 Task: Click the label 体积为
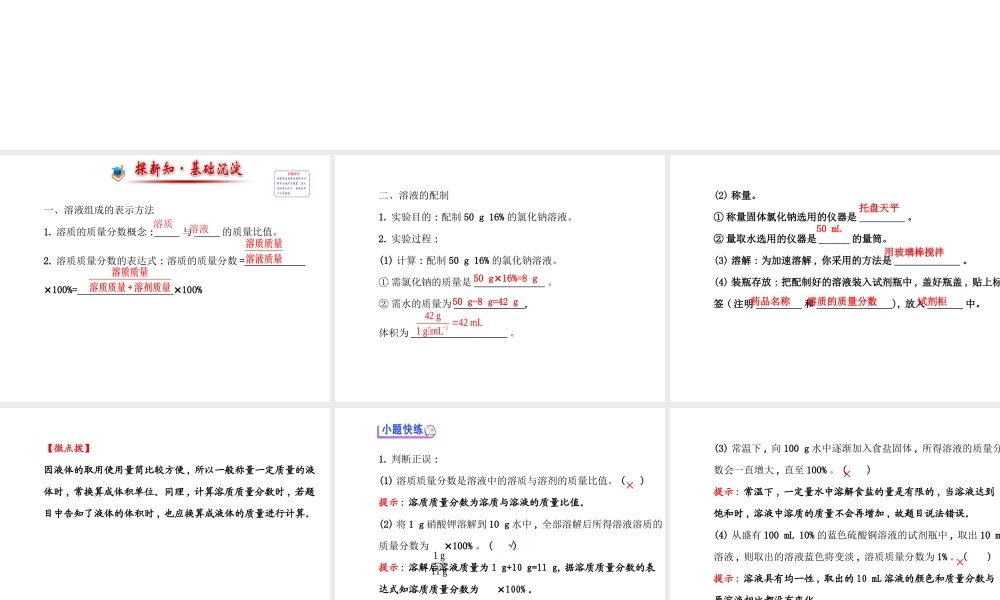coord(393,332)
